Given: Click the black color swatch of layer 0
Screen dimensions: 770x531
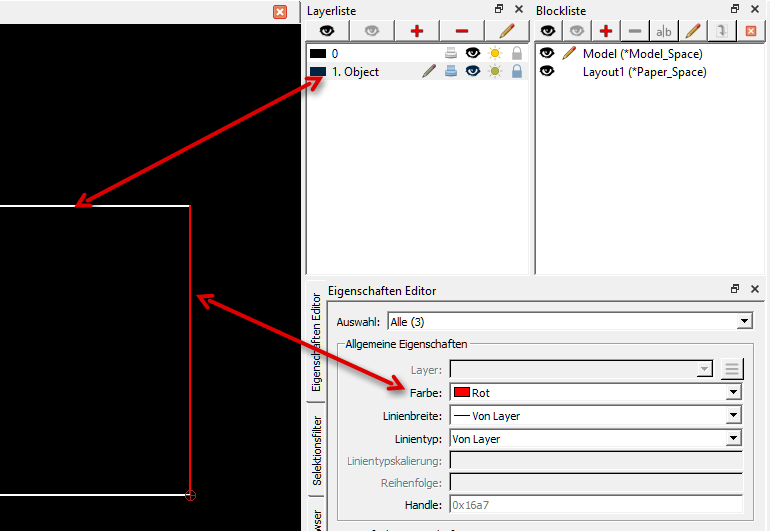Looking at the screenshot, I should coord(318,54).
